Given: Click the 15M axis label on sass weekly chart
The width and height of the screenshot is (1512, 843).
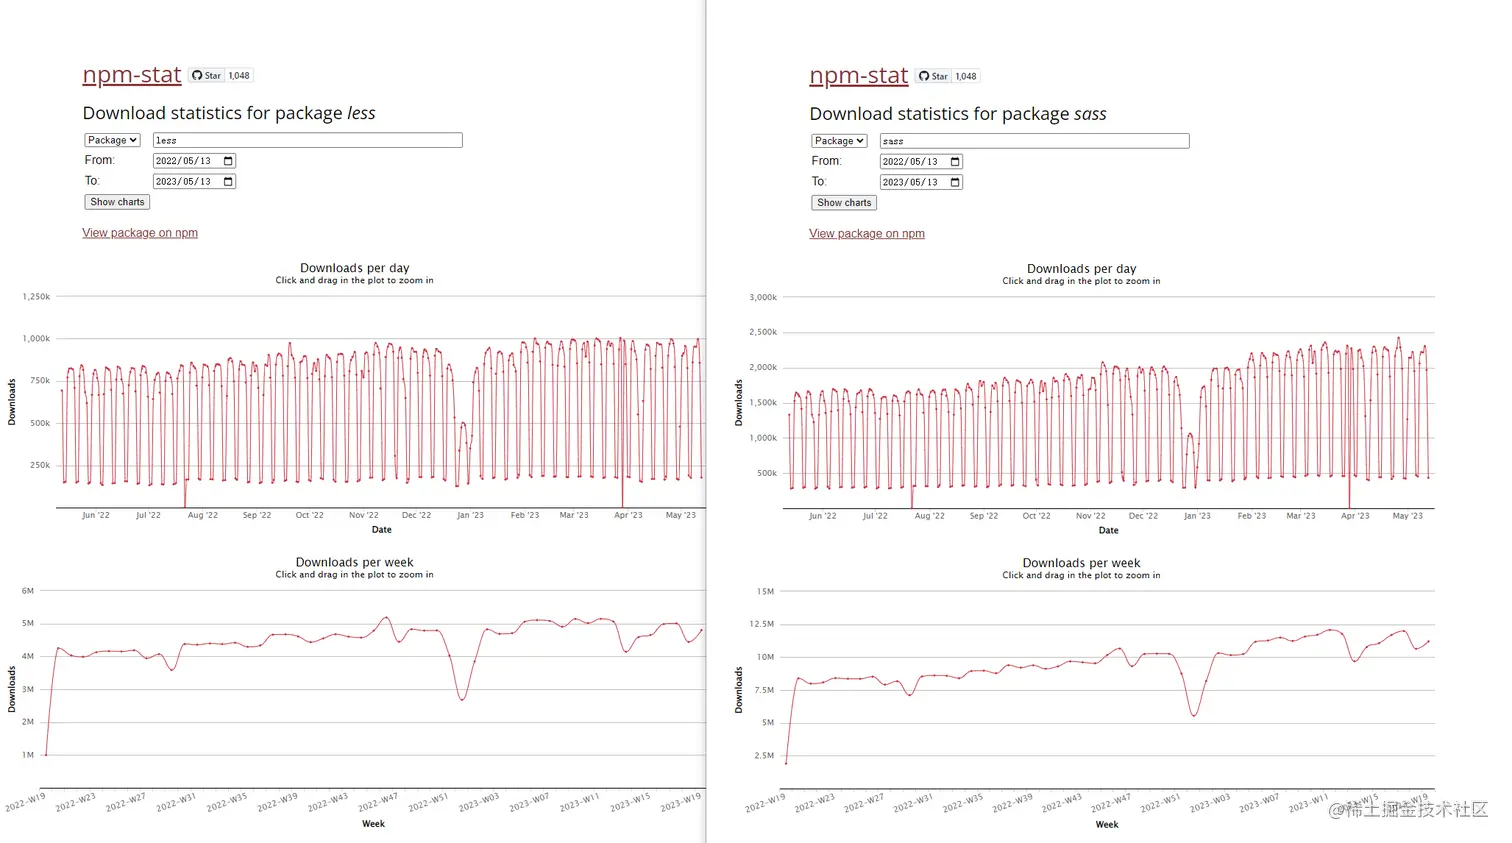Looking at the screenshot, I should (x=766, y=592).
